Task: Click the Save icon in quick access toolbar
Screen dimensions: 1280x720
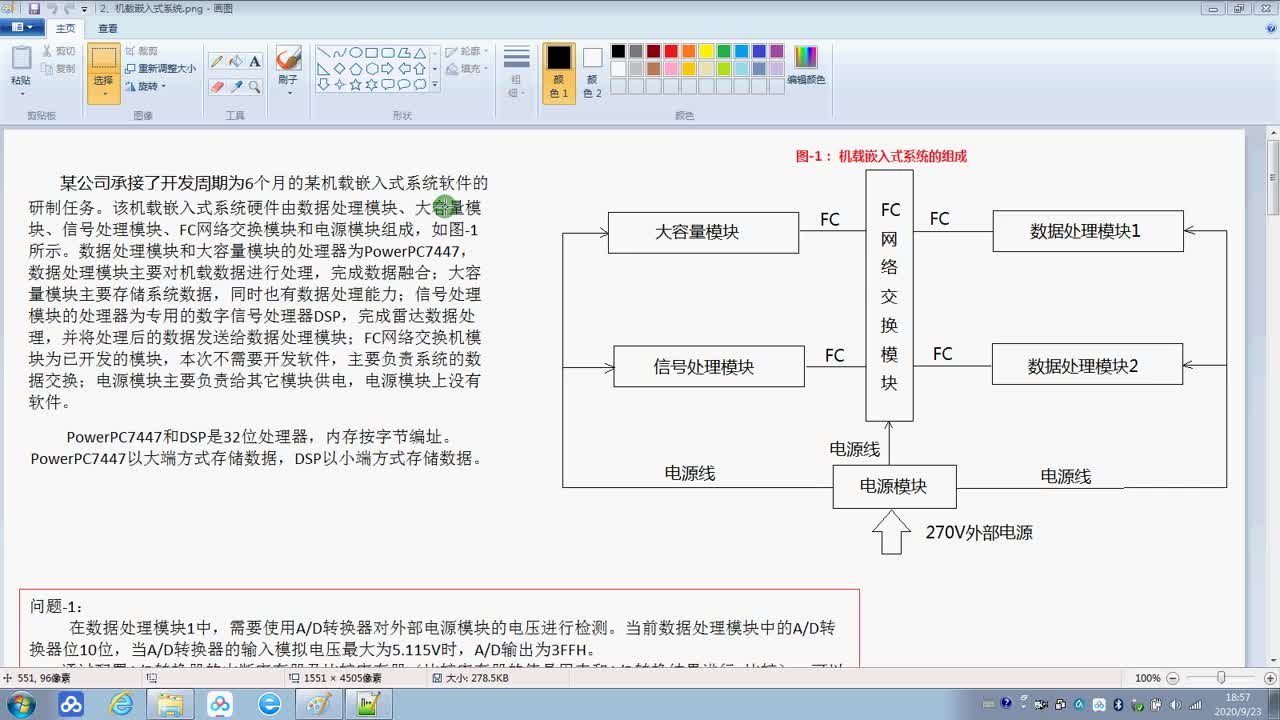Action: click(x=34, y=8)
